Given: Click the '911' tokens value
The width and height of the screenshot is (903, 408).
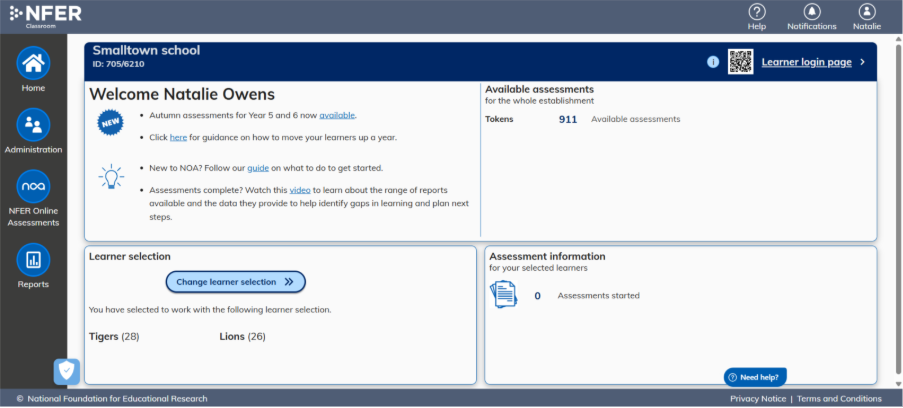Looking at the screenshot, I should [568, 120].
